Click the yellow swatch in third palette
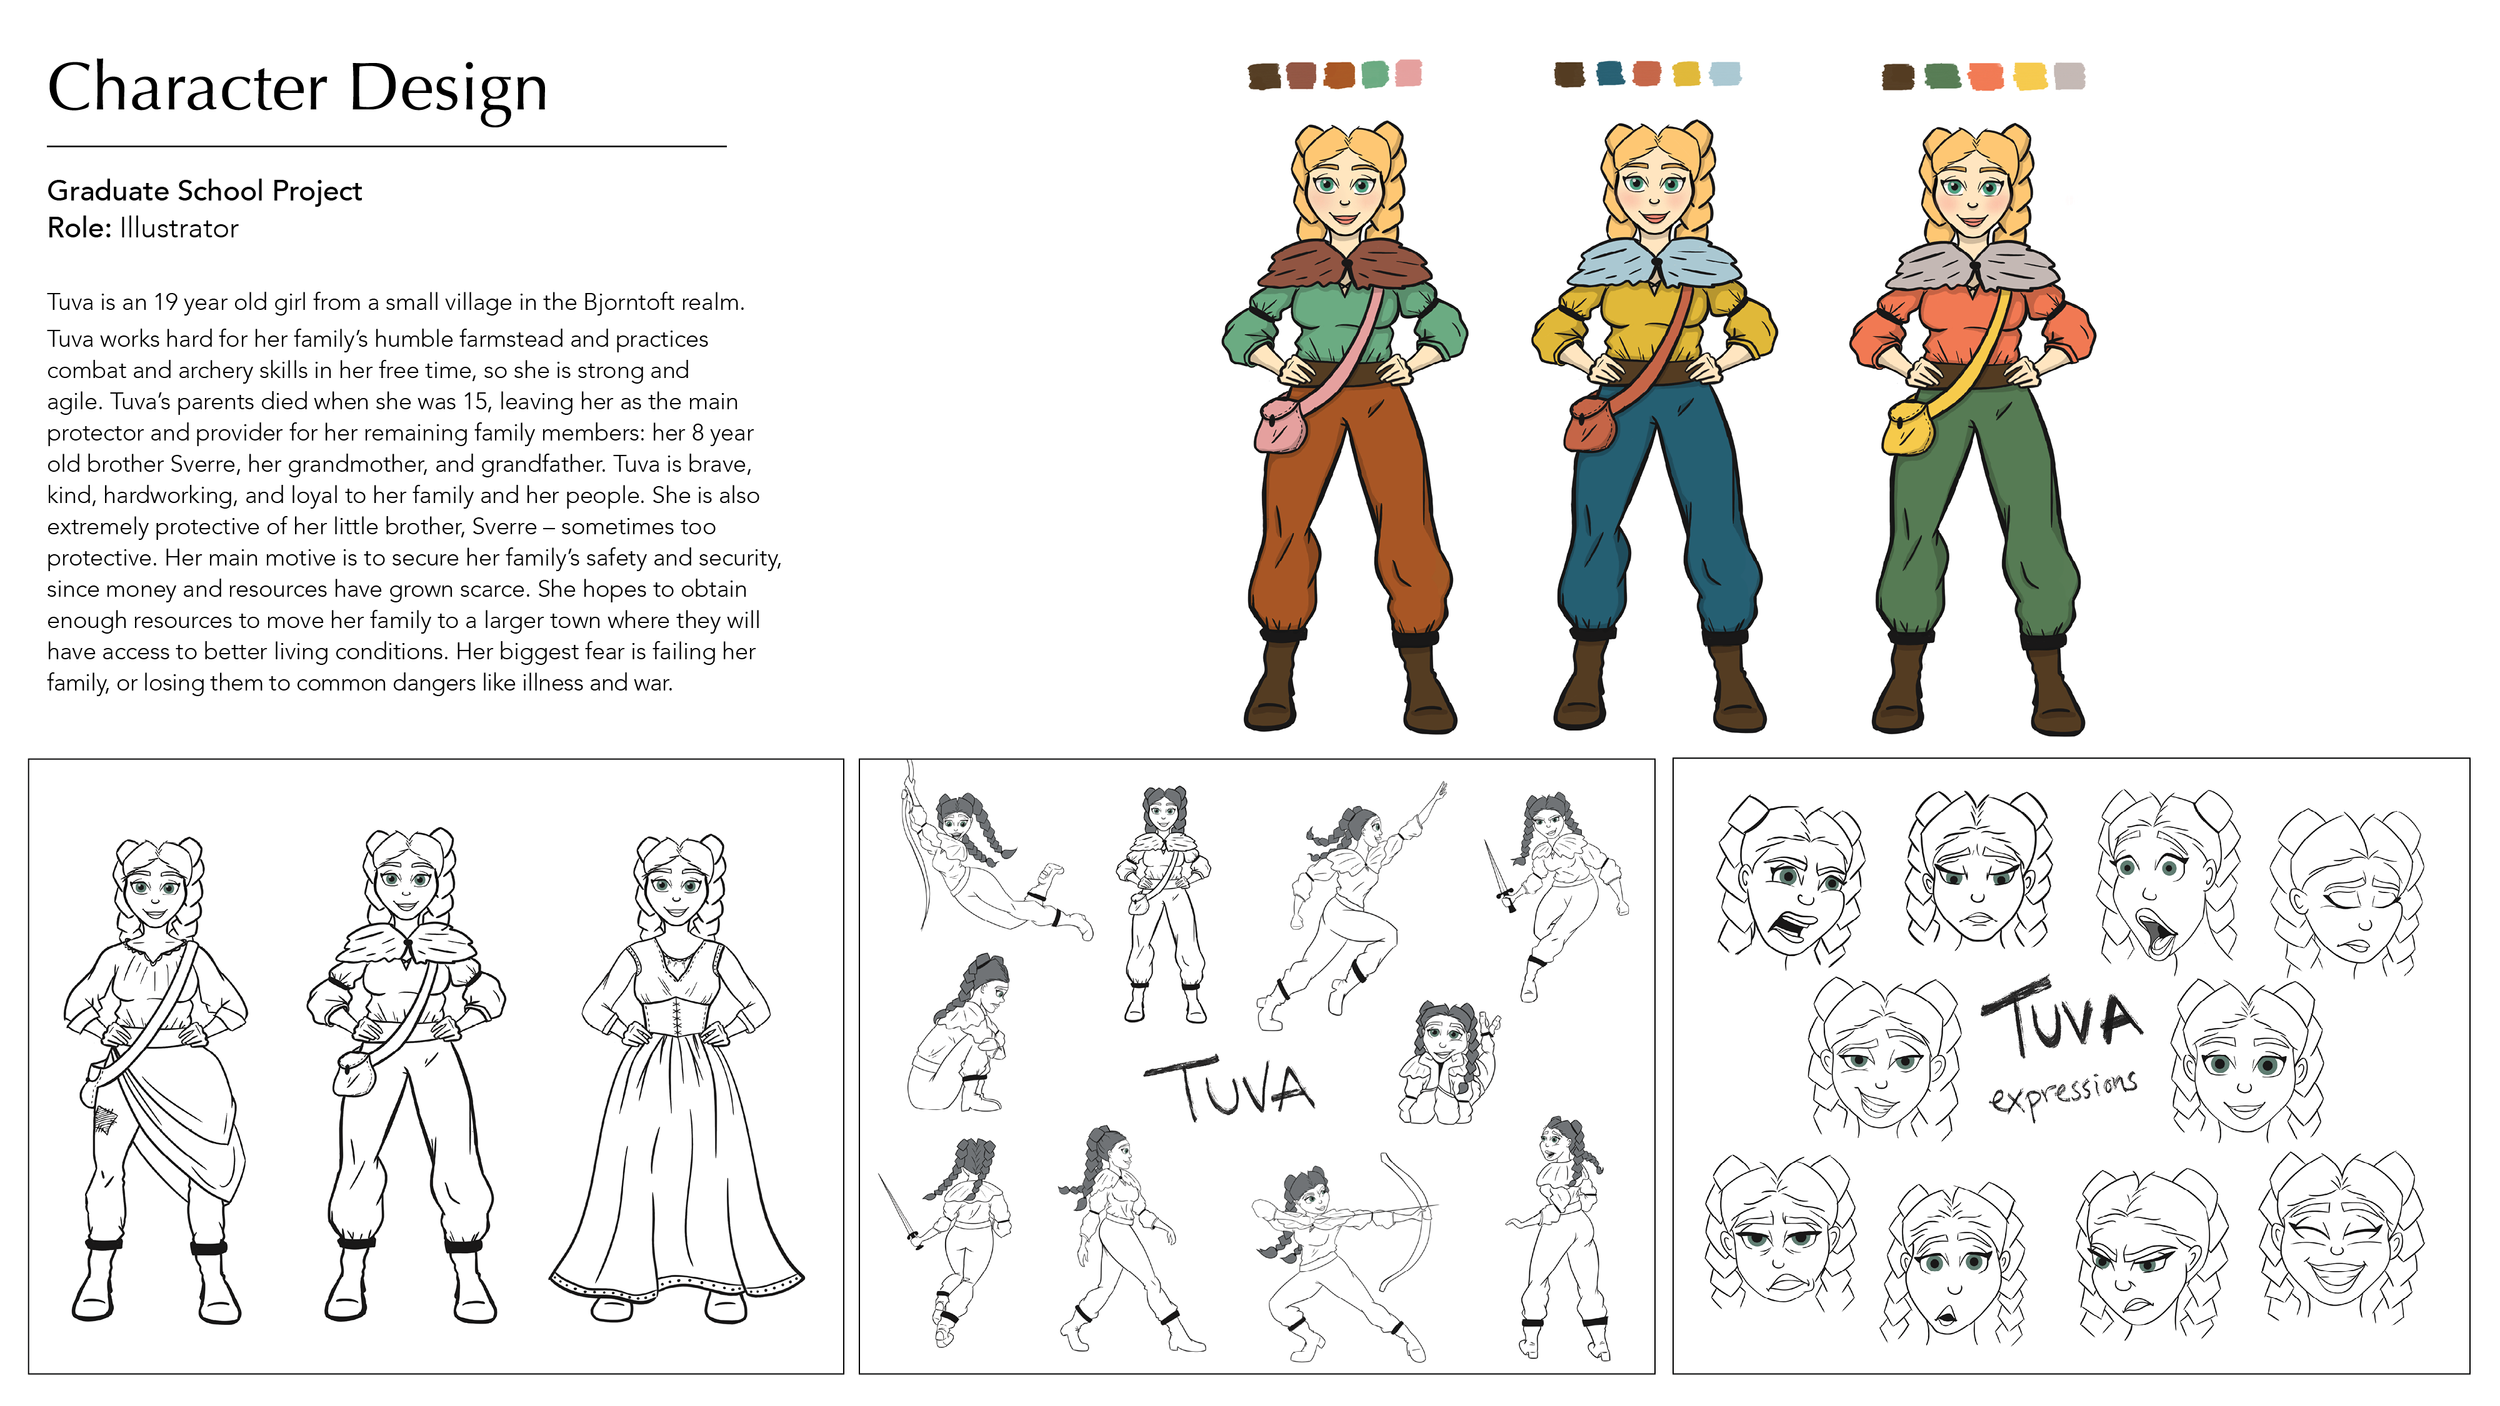The width and height of the screenshot is (2500, 1406). click(x=2030, y=76)
